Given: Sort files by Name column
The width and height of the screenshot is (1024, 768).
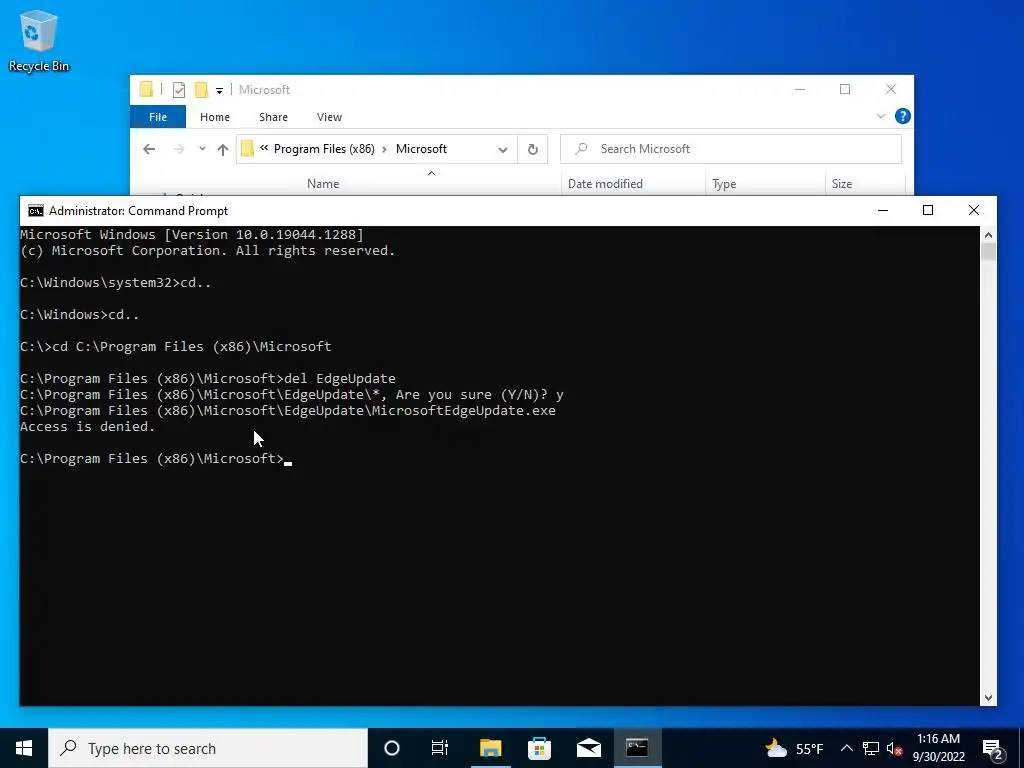Looking at the screenshot, I should click(323, 184).
